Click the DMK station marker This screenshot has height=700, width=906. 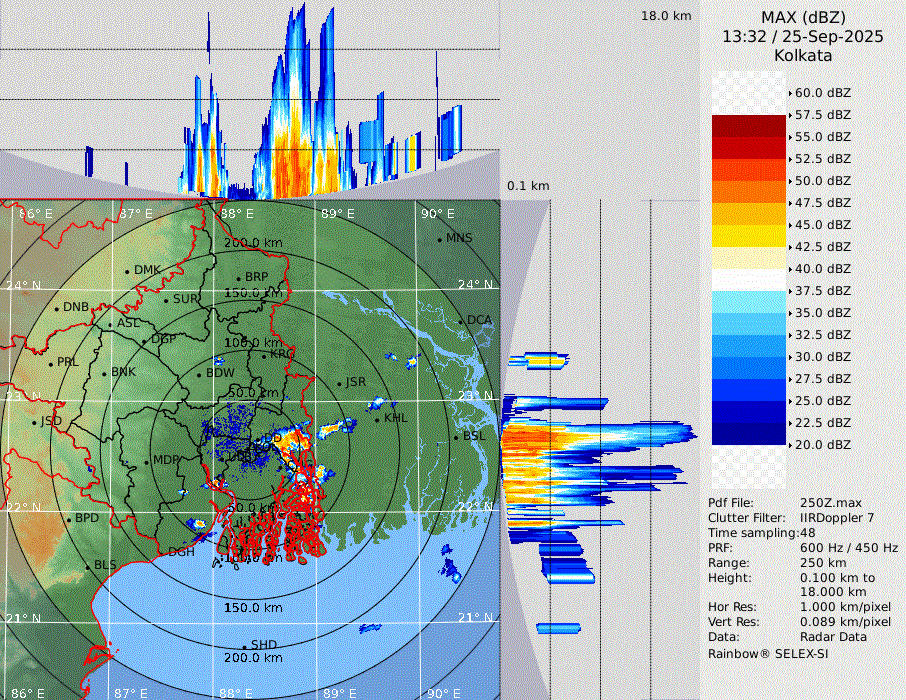tap(127, 271)
